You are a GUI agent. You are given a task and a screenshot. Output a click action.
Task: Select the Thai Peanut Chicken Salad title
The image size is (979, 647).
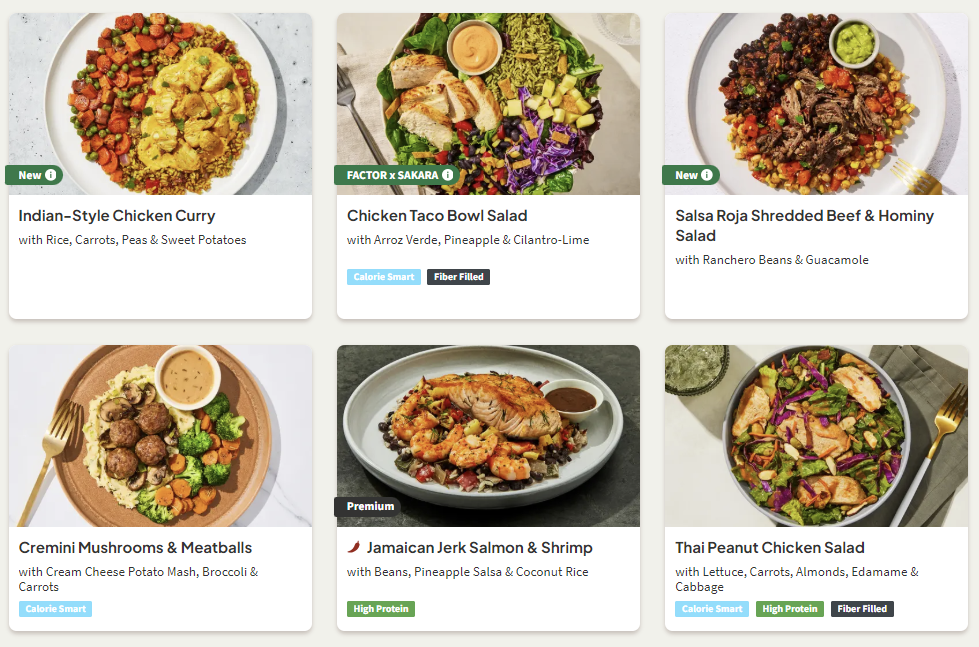(x=770, y=548)
